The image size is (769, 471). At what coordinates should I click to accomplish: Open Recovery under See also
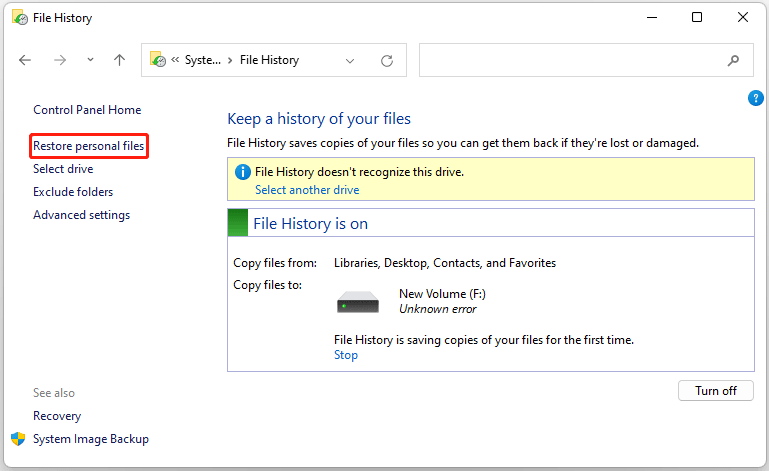[x=57, y=416]
